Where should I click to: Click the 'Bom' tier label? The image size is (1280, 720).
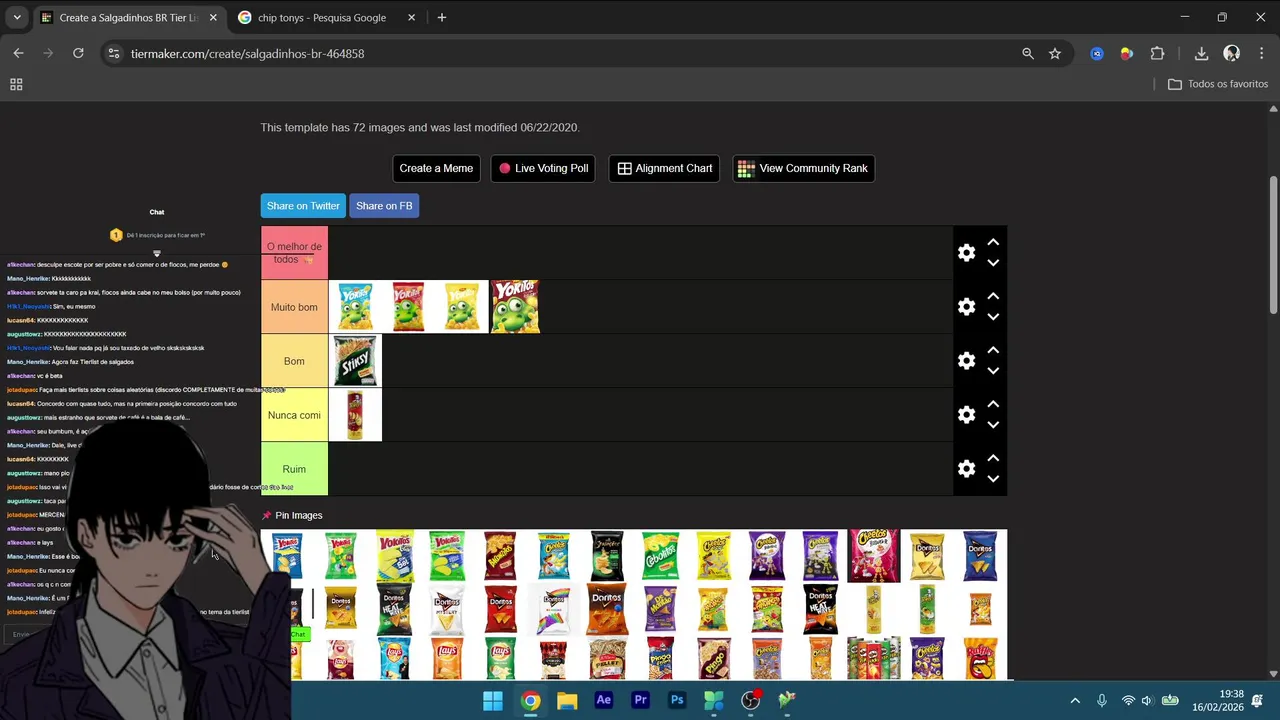click(x=294, y=361)
